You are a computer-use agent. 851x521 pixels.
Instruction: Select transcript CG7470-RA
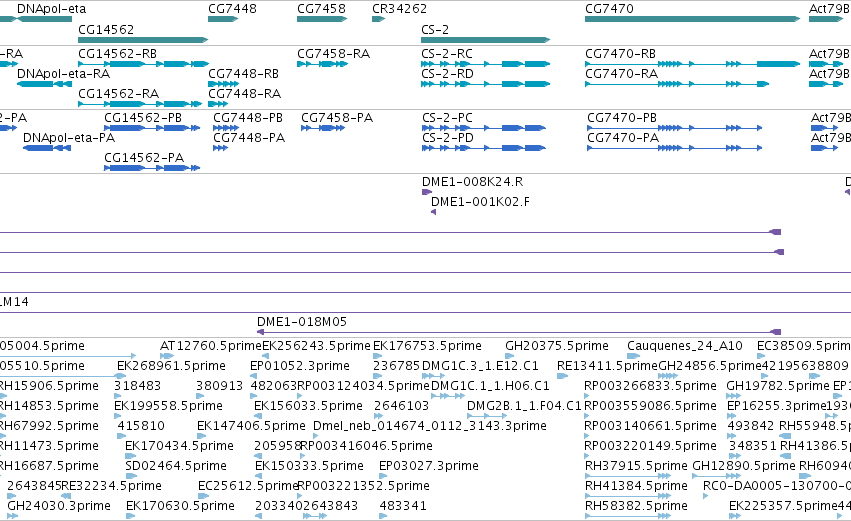click(x=677, y=84)
